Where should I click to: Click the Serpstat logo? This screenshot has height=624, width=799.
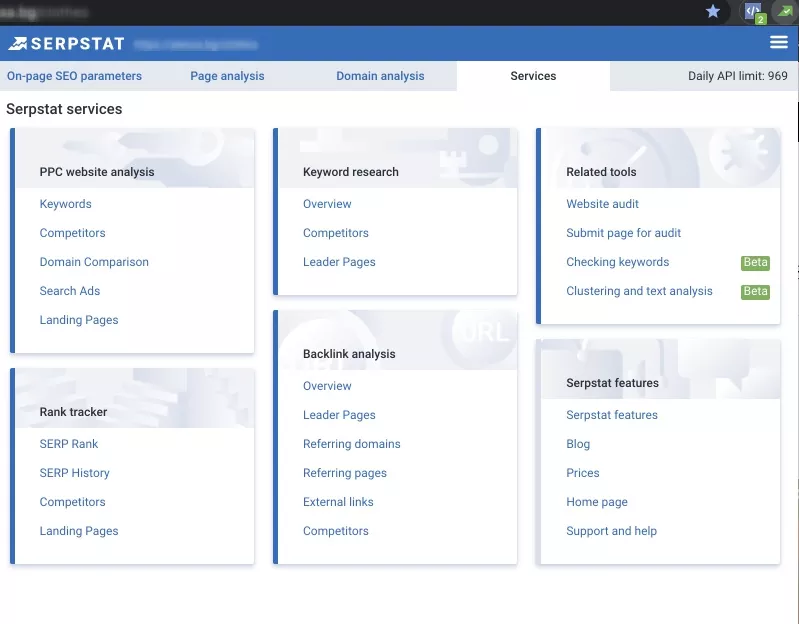66,44
